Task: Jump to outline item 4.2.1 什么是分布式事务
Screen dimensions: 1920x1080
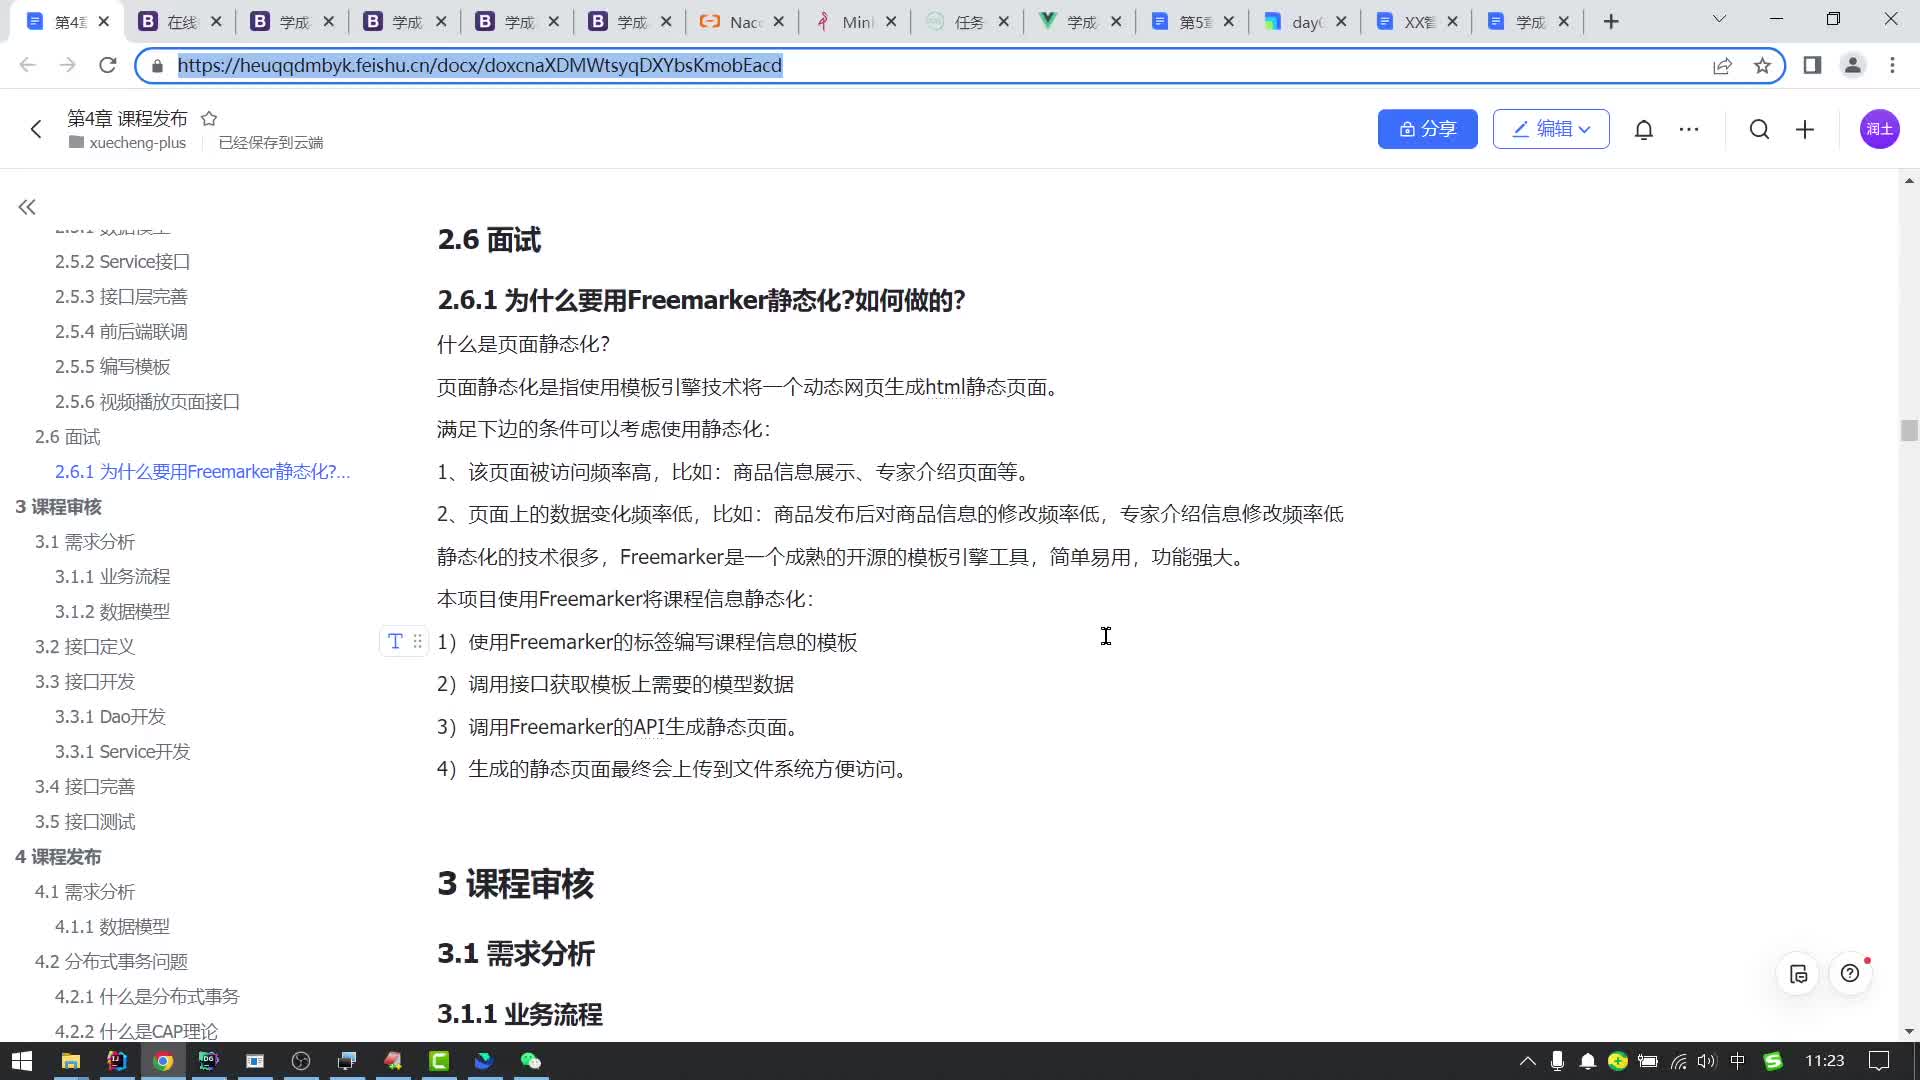Action: pyautogui.click(x=147, y=997)
